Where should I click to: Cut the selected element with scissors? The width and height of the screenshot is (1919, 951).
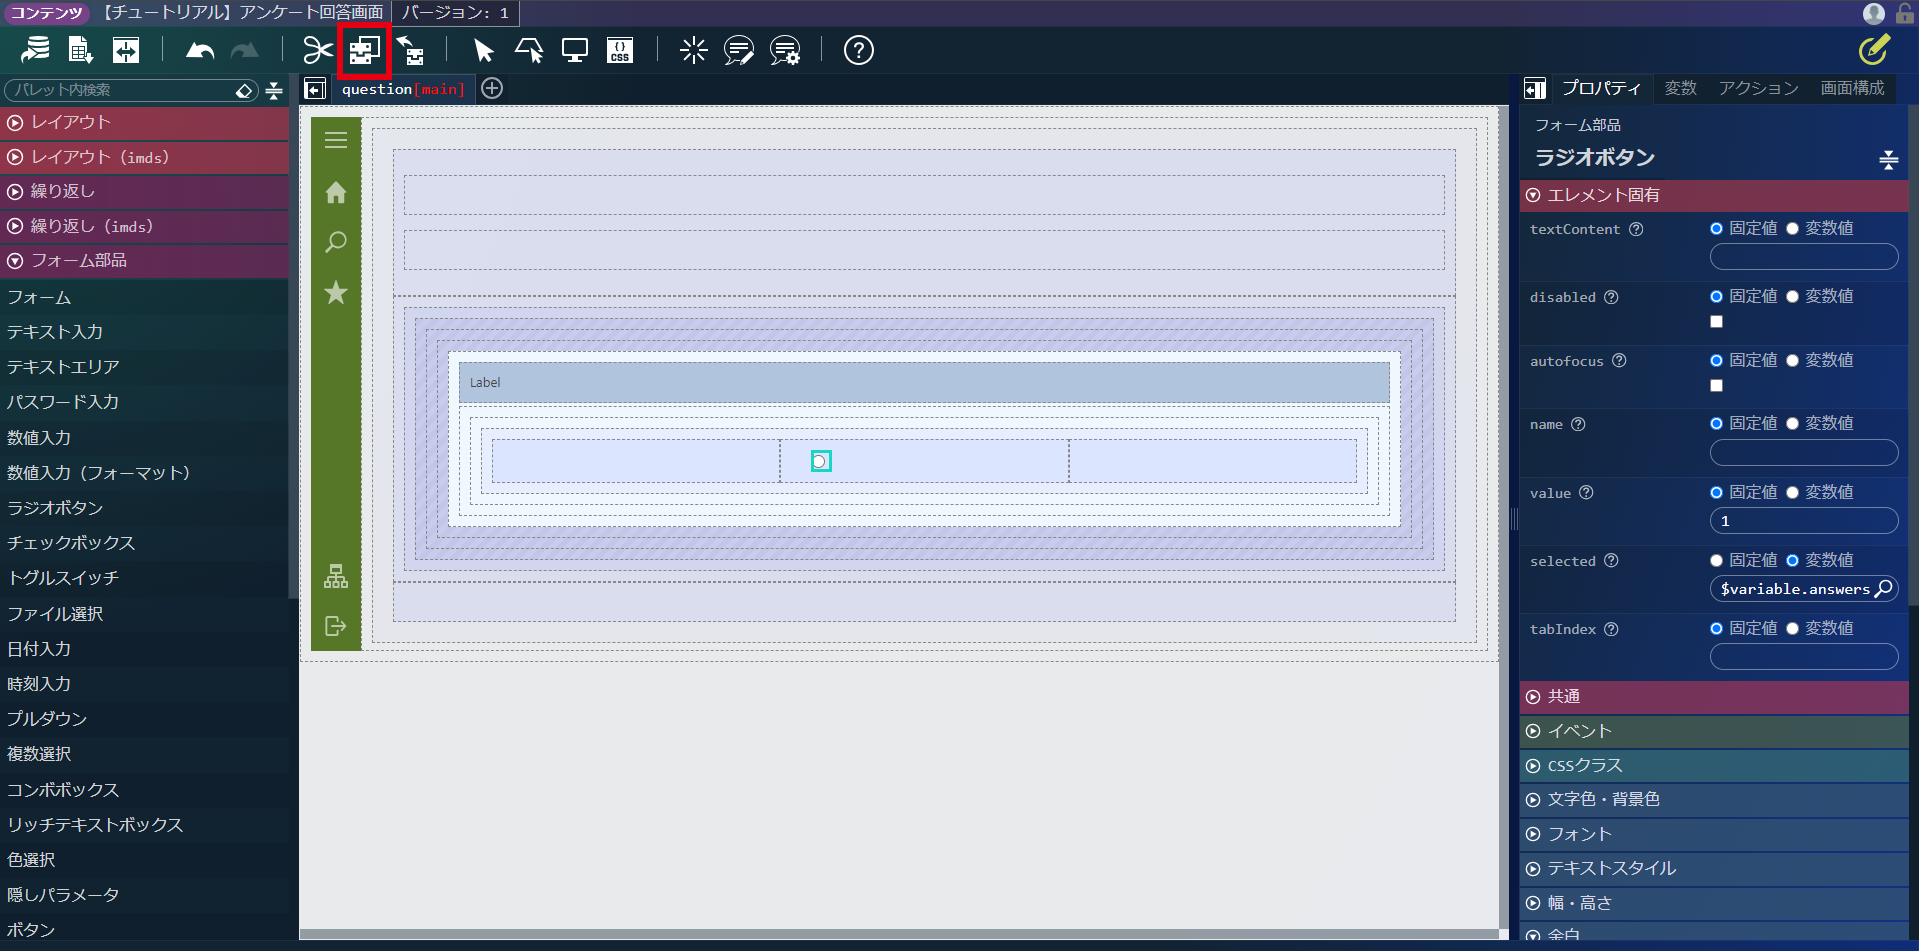(318, 50)
